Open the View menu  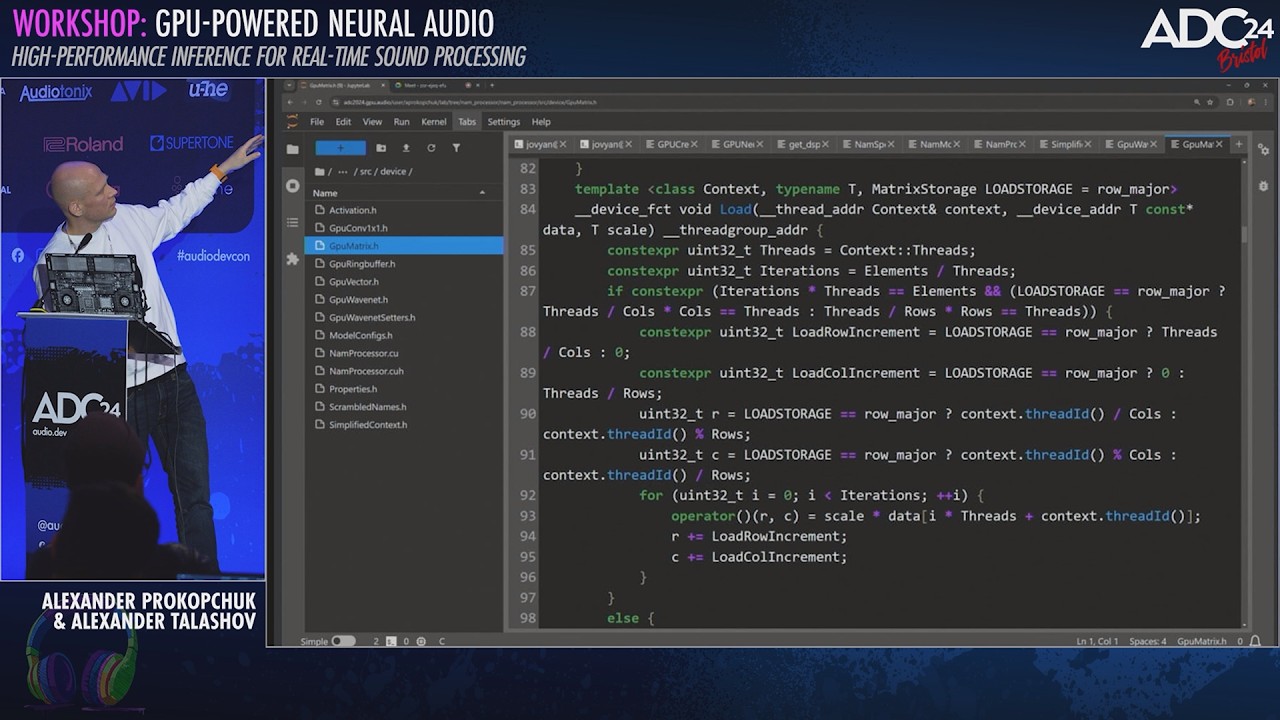click(372, 122)
